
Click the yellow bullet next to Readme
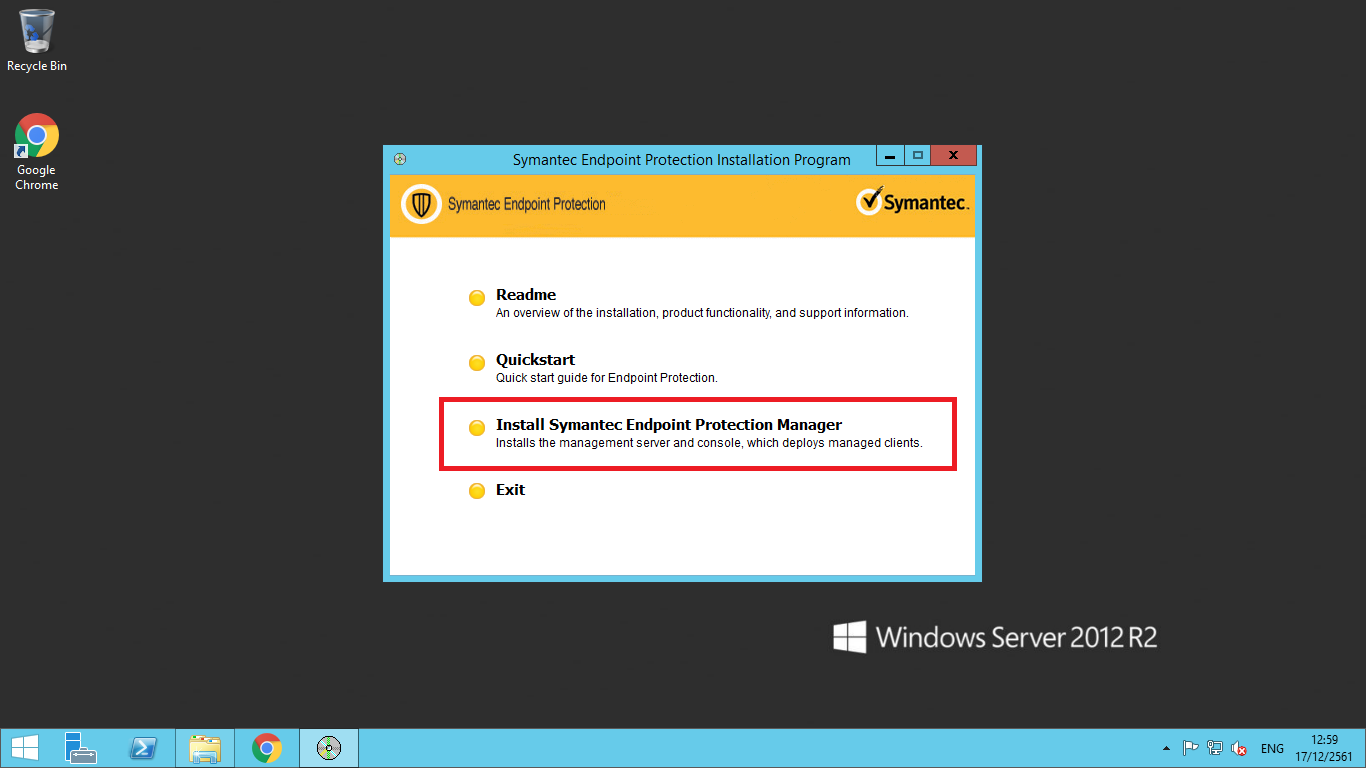click(x=477, y=298)
